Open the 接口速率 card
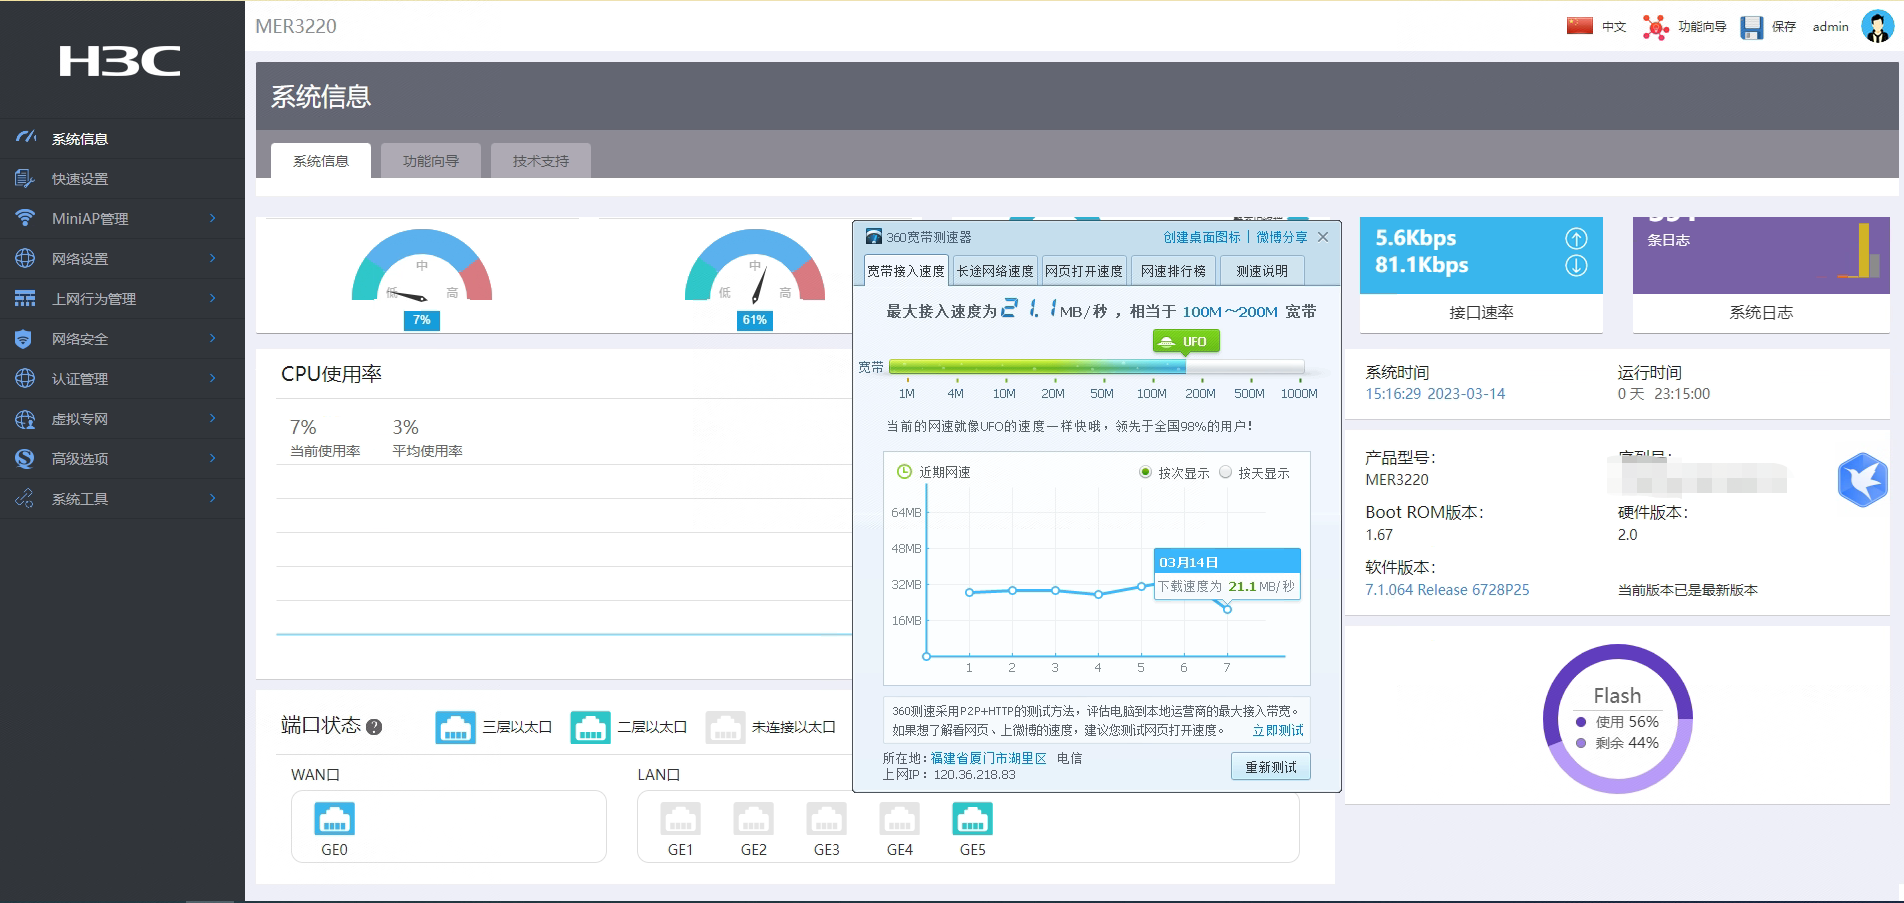Viewport: 1904px width, 903px height. point(1481,275)
